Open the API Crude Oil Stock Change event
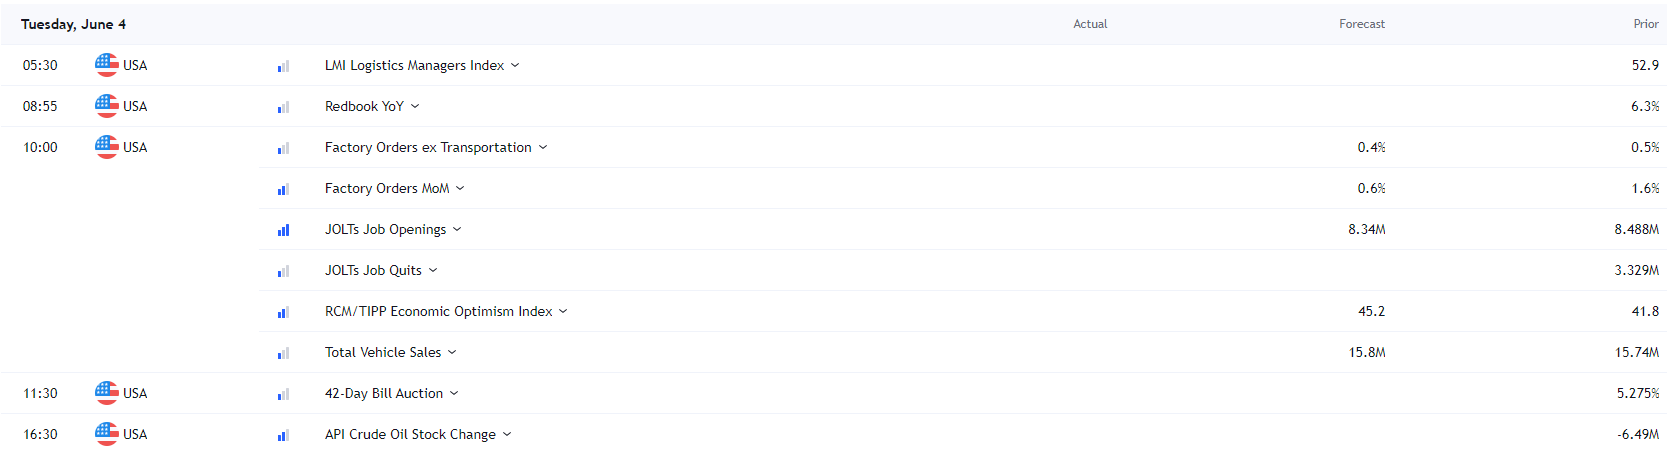The width and height of the screenshot is (1680, 454). (410, 434)
